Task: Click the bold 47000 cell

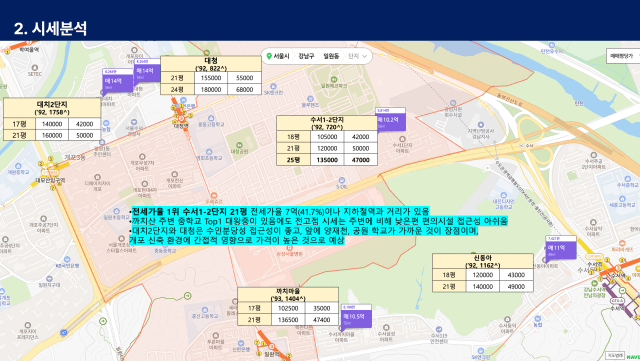Action: 360,160
